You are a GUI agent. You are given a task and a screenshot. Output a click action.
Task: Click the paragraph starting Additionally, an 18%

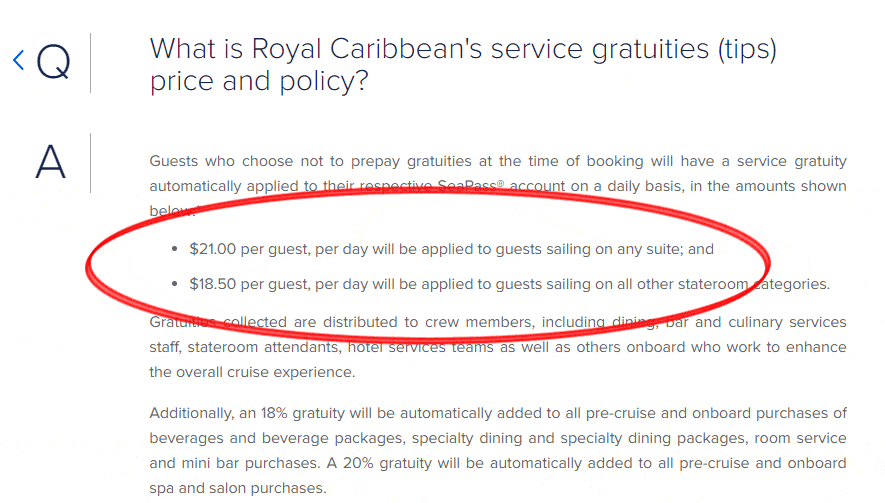pos(498,450)
